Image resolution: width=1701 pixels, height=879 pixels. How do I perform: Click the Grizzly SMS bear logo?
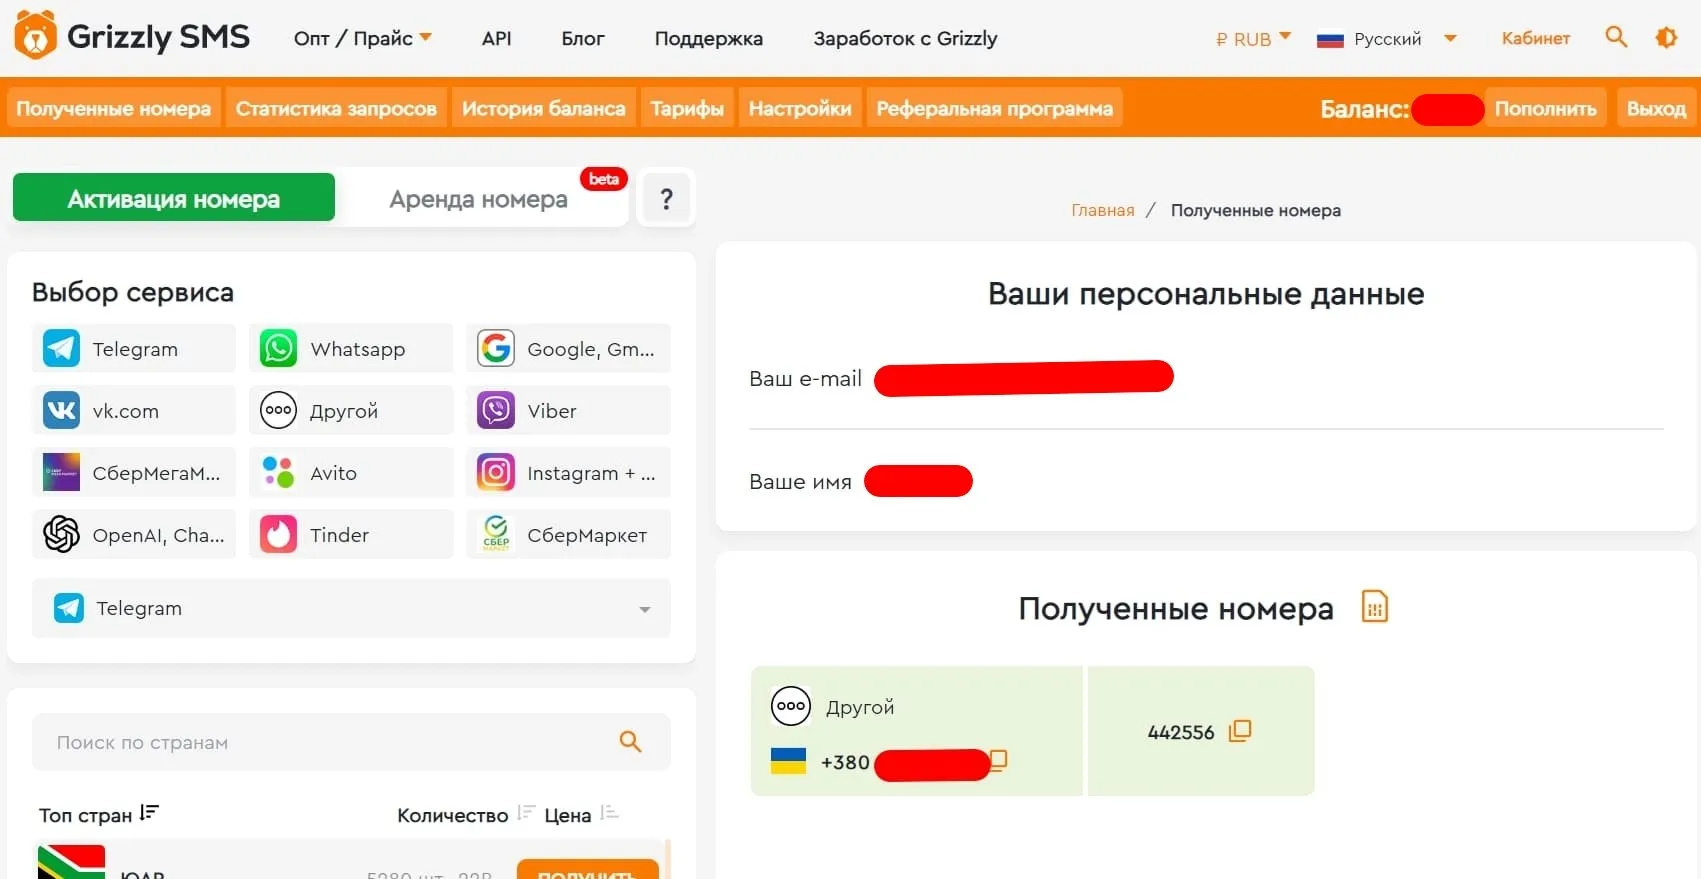(35, 36)
